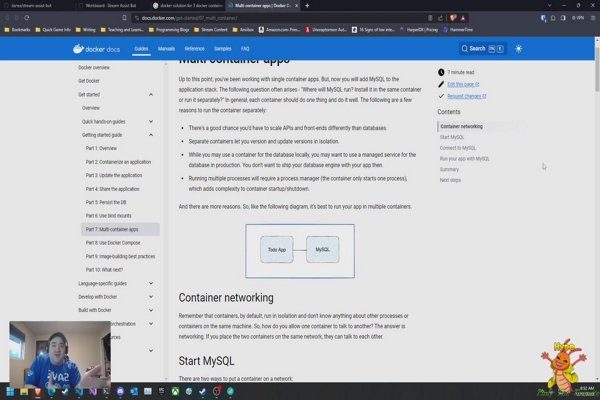Collapse the Getting started guide chevron

point(151,135)
